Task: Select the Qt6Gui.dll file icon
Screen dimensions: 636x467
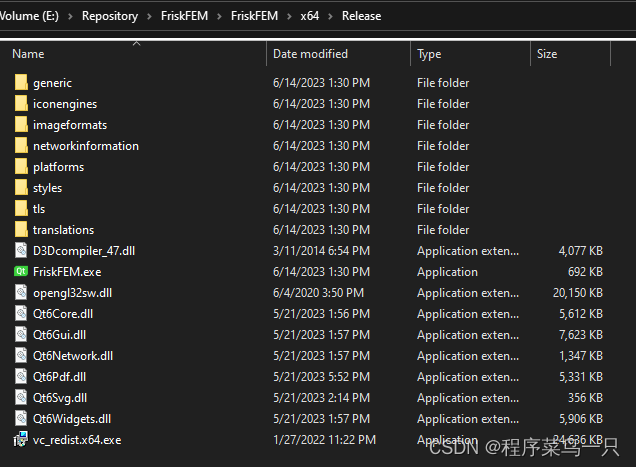Action: [x=21, y=335]
